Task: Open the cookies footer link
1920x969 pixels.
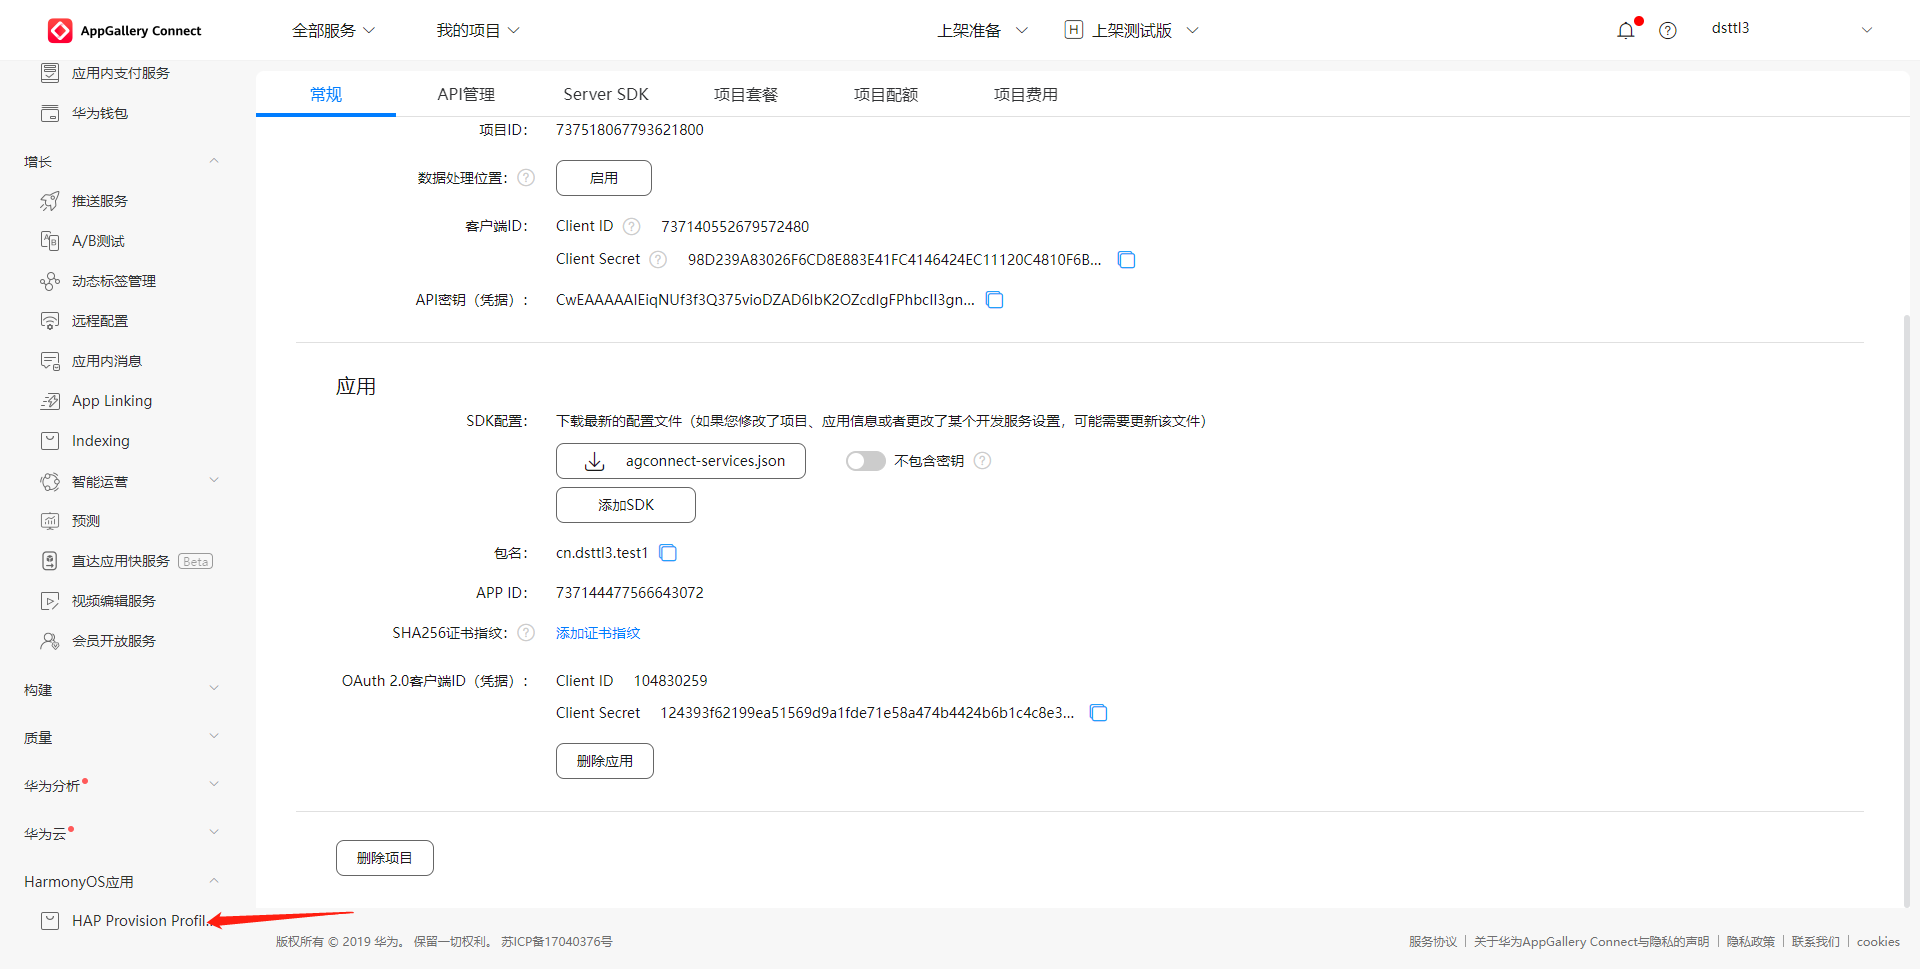Action: click(1878, 942)
